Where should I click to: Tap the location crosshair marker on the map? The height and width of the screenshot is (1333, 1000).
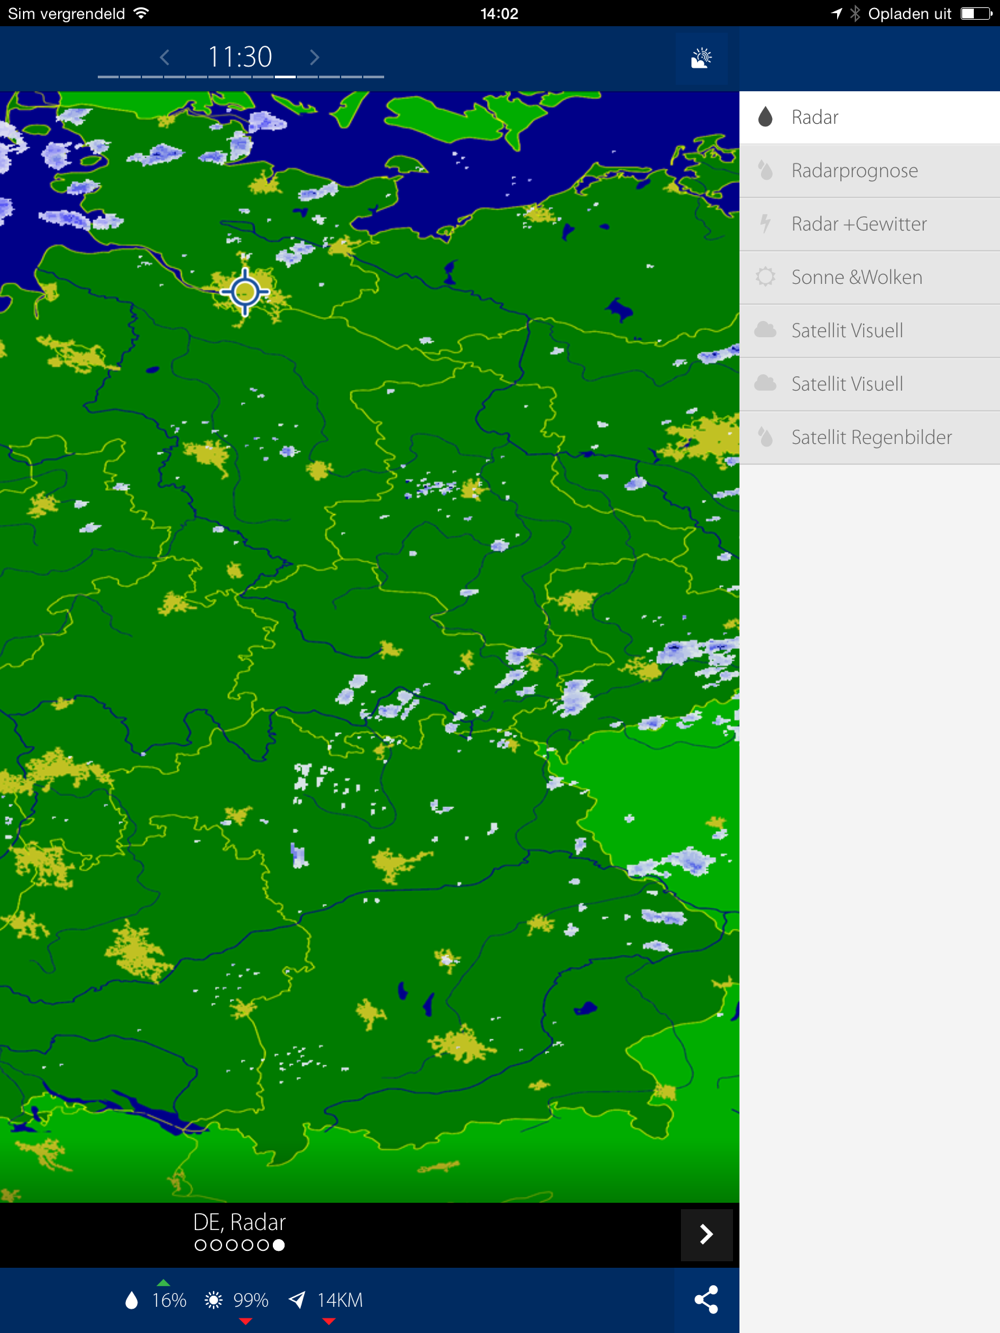[x=245, y=292]
